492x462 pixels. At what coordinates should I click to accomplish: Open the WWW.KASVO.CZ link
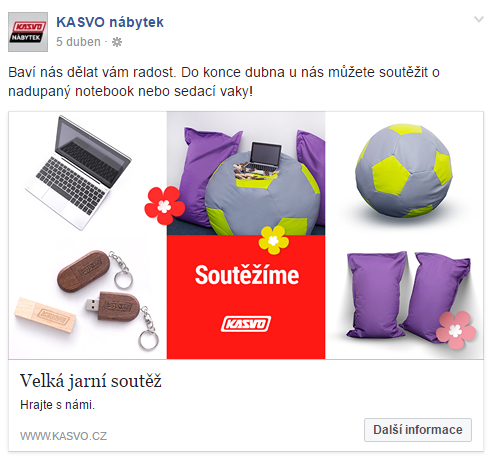point(63,436)
